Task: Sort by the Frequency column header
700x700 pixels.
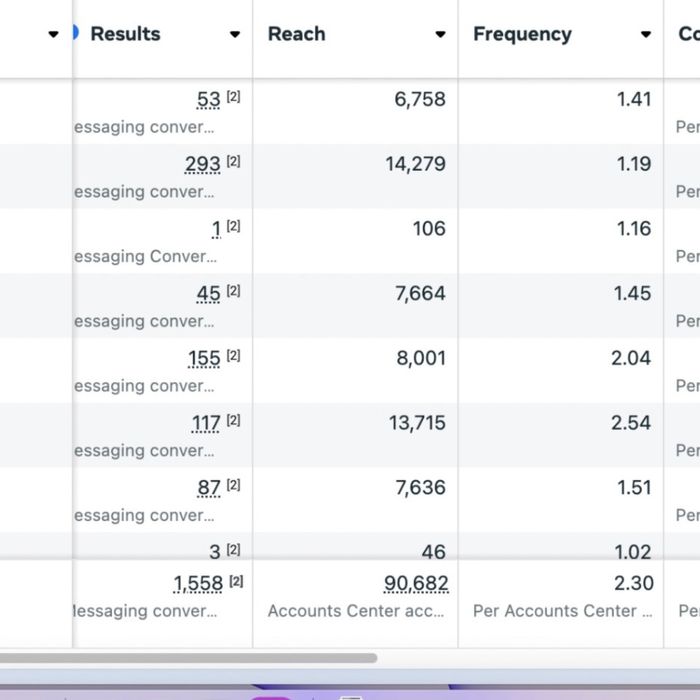Action: click(x=522, y=34)
